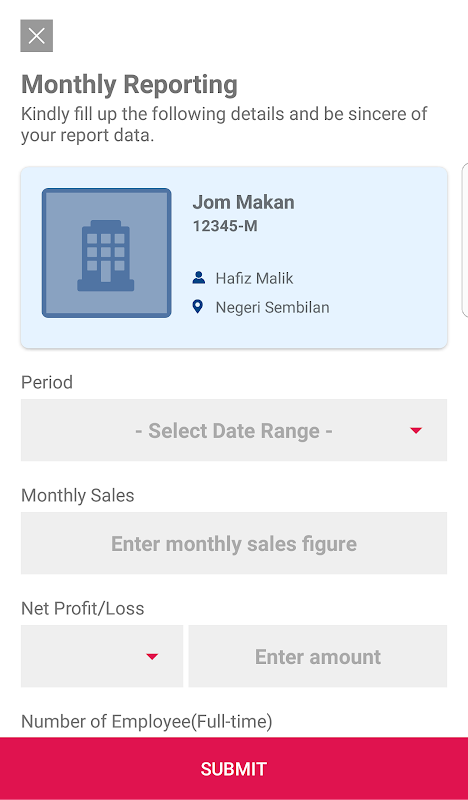Click the owner name Hafiz Malik
The image size is (468, 800).
click(255, 279)
